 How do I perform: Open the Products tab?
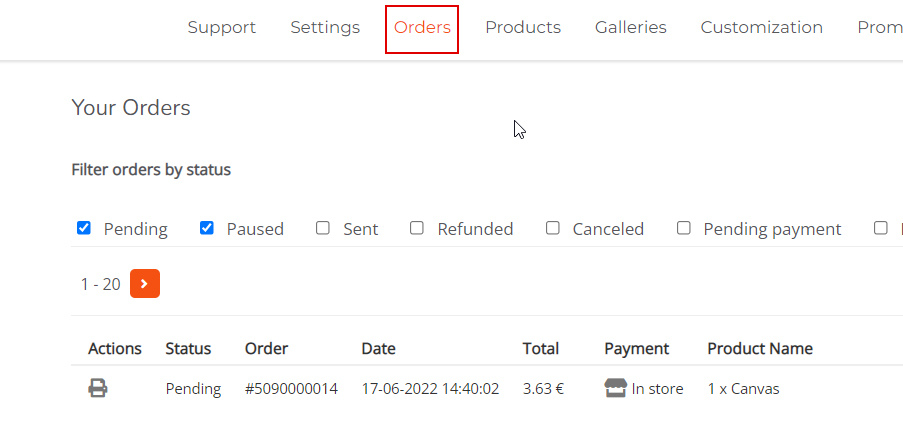(x=523, y=28)
